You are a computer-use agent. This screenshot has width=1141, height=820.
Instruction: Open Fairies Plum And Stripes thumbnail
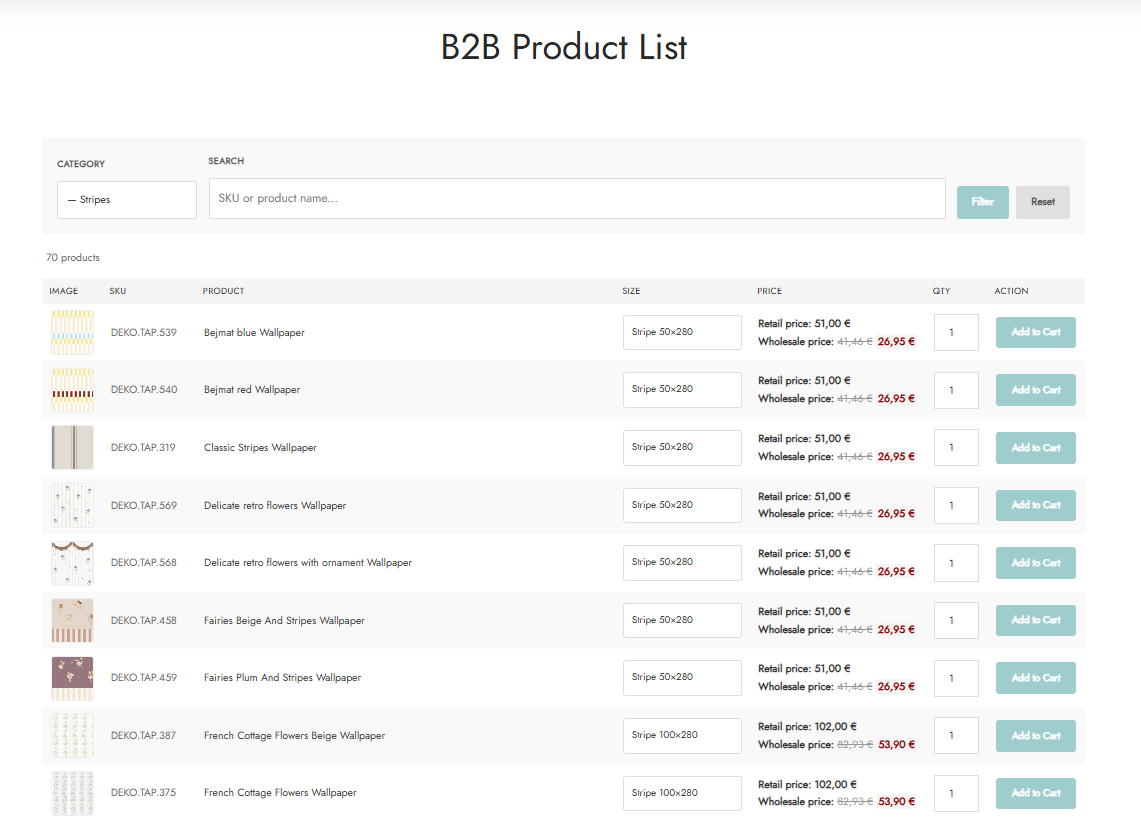pyautogui.click(x=73, y=678)
